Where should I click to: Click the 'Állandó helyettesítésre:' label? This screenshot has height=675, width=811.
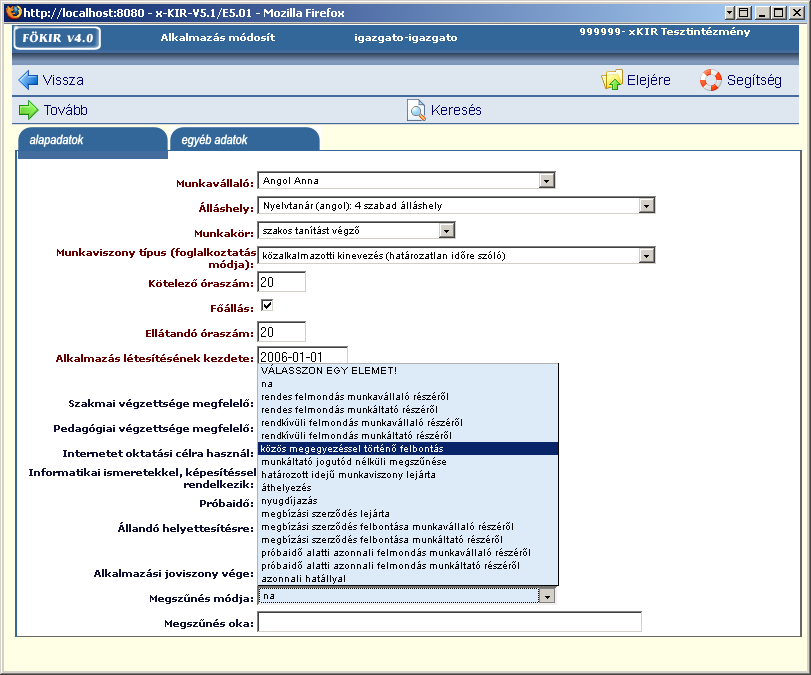pos(186,529)
